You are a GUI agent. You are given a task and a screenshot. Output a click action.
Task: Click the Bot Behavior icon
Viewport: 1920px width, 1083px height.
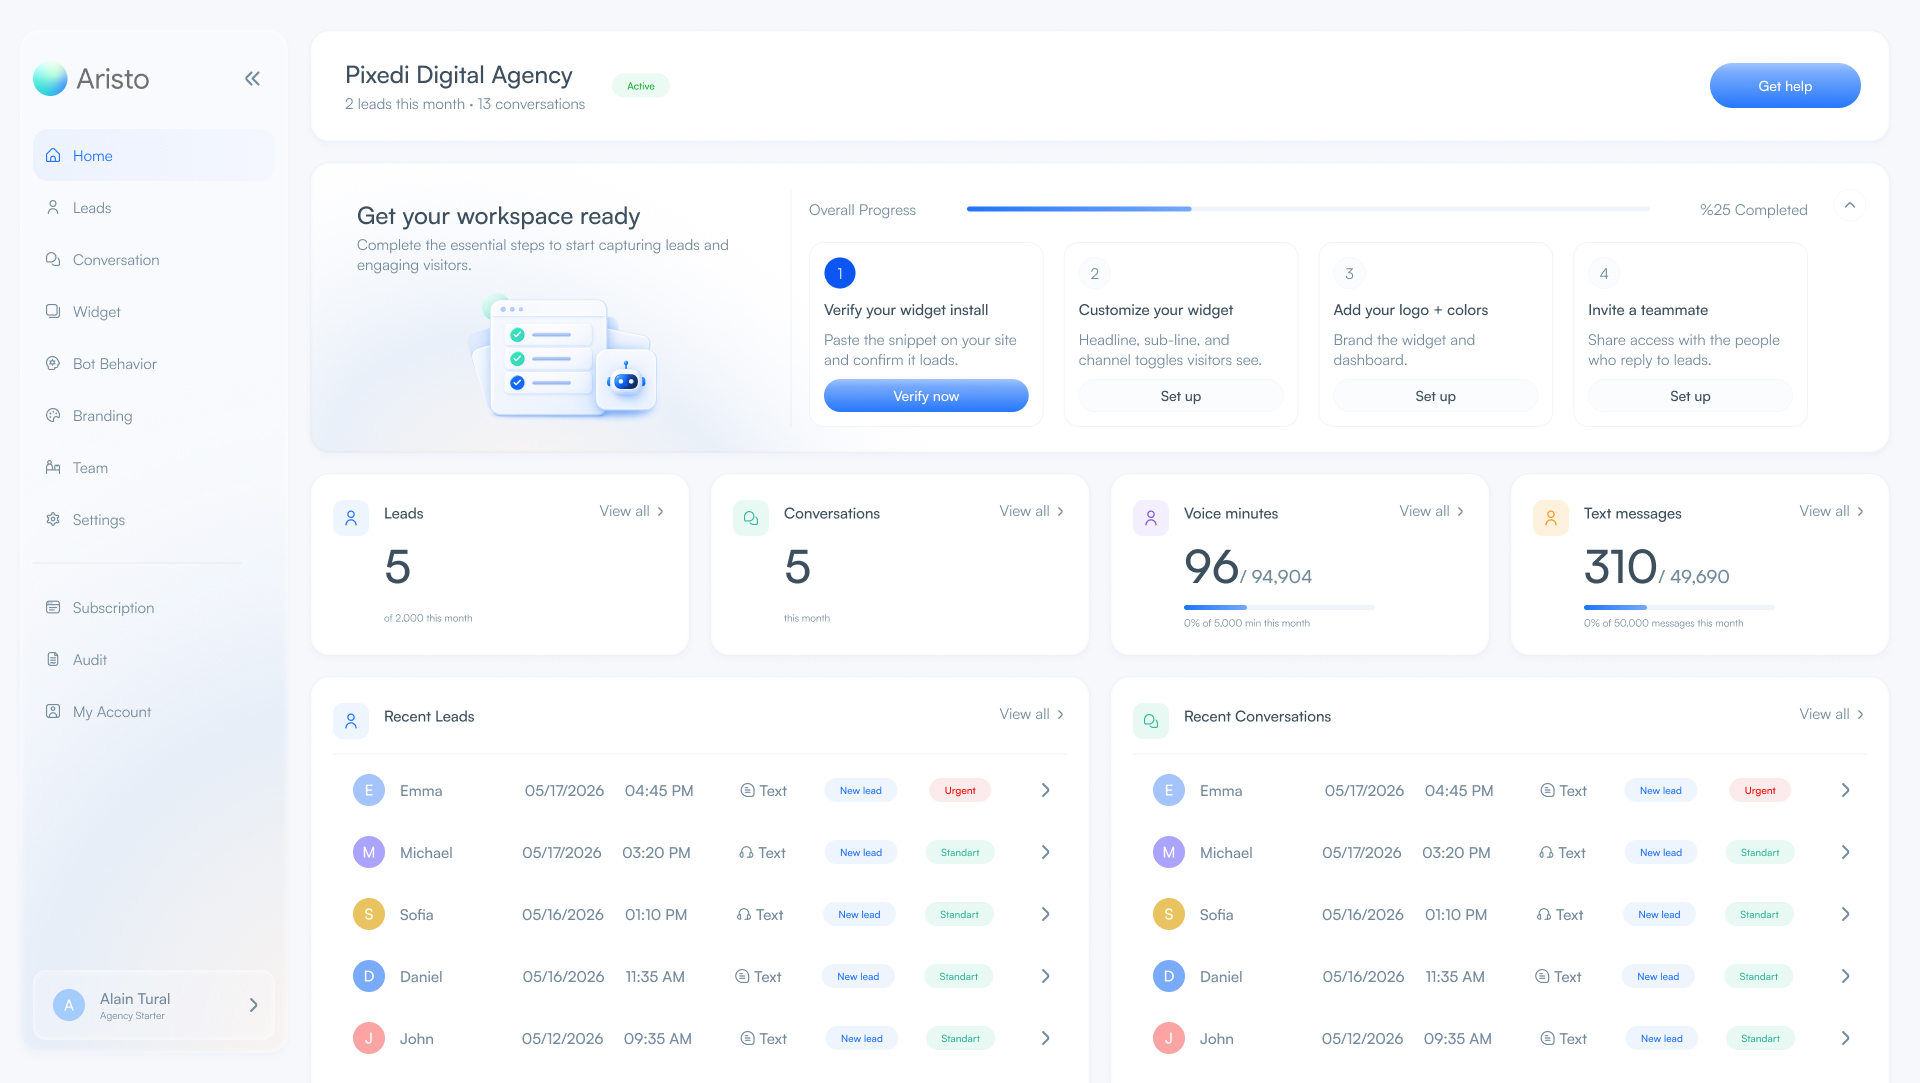point(53,364)
